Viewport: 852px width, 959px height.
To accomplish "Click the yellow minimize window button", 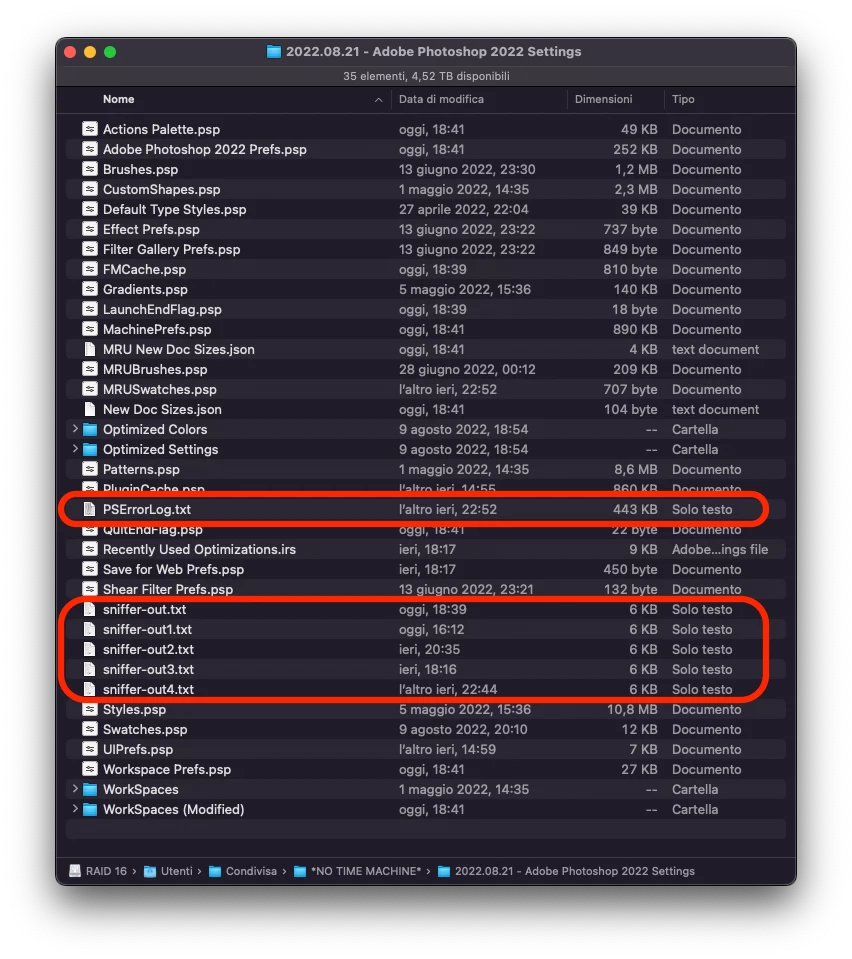I will pos(90,52).
